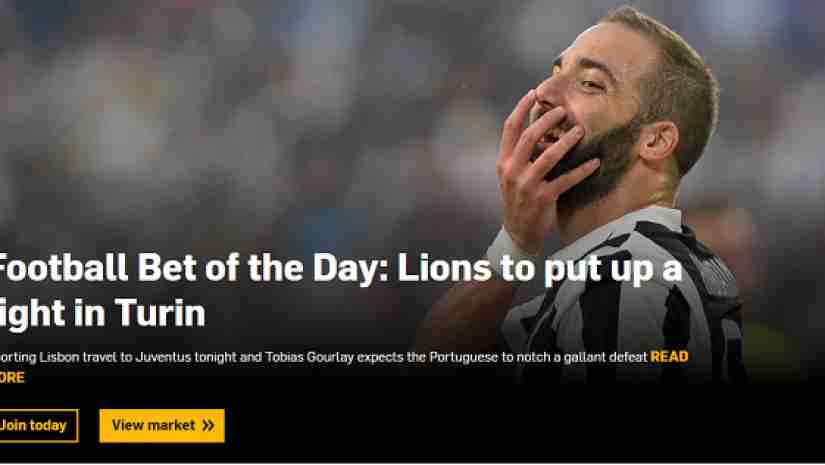
Task: Click the empty black area beside View market
Action: pyautogui.click(x=474, y=426)
